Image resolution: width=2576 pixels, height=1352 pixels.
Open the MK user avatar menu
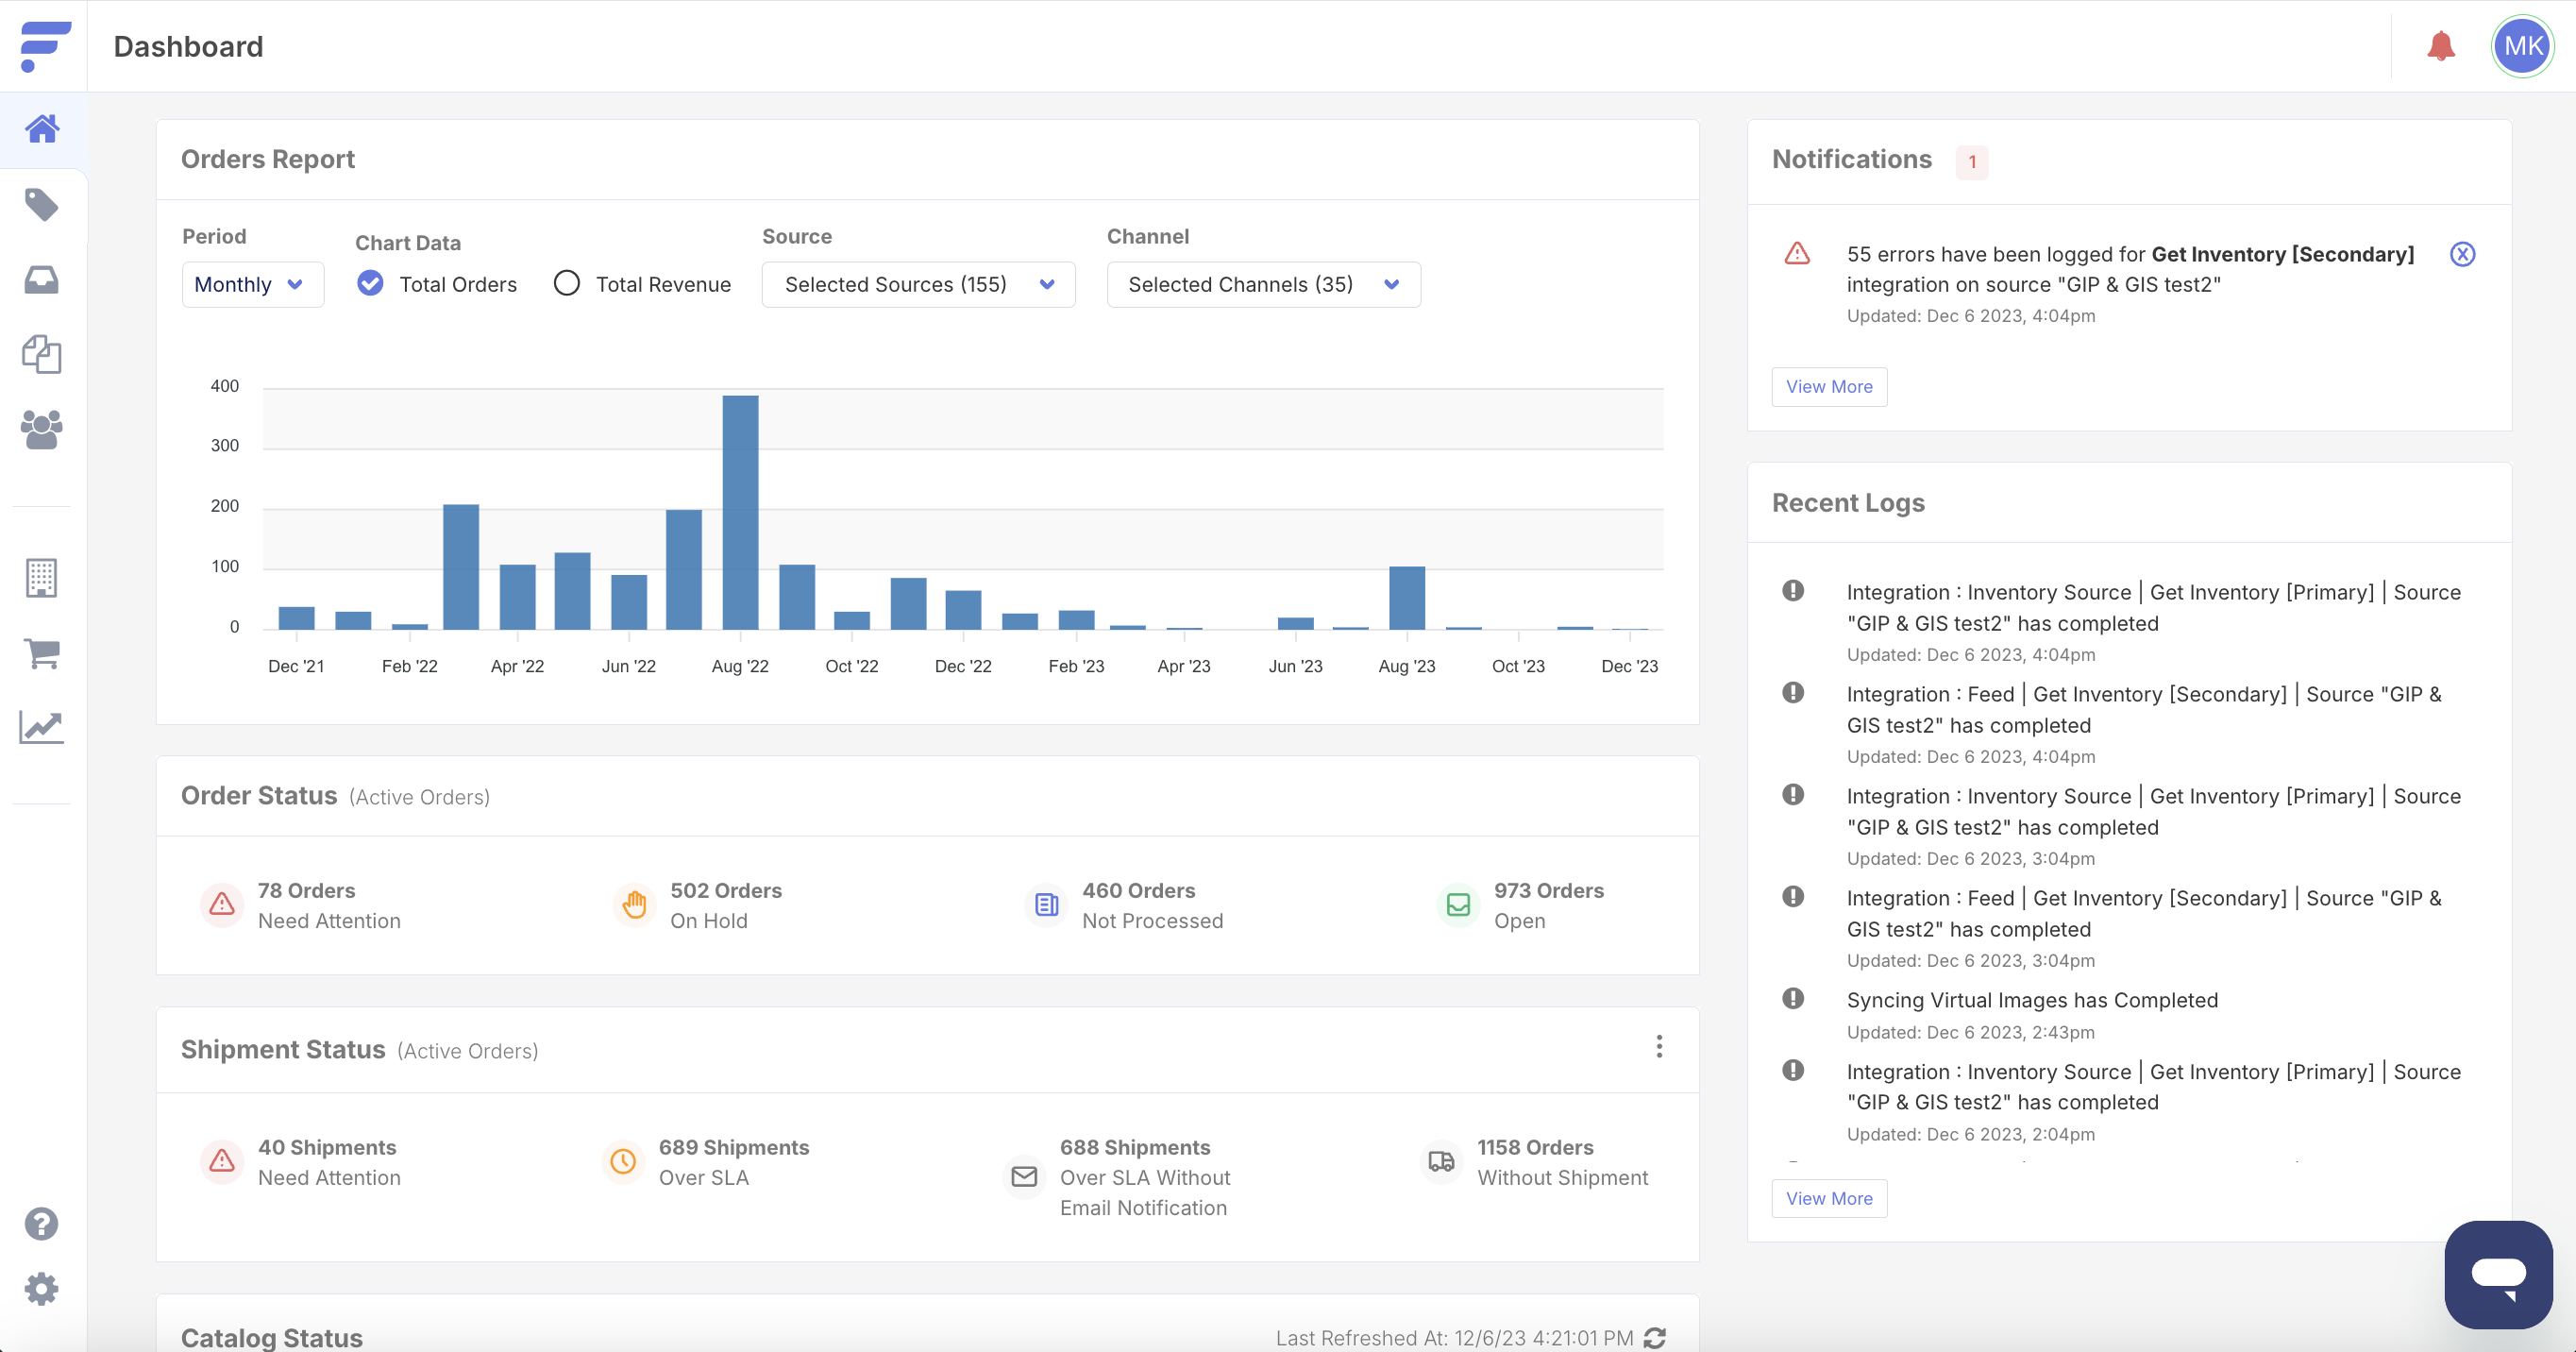tap(2523, 46)
